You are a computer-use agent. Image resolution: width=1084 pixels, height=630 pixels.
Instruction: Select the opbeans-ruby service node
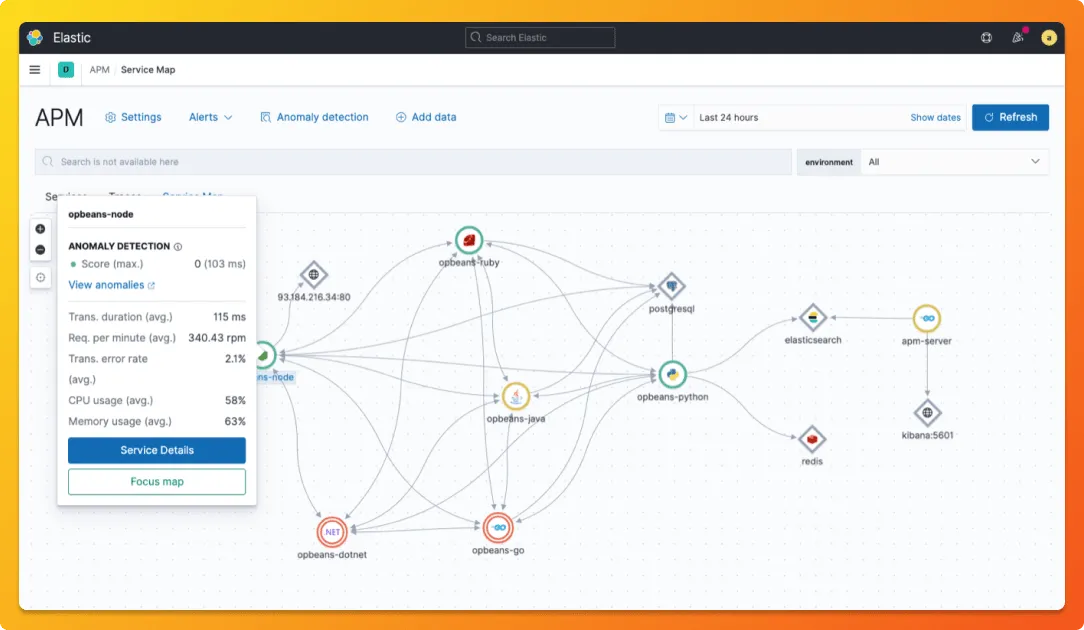pos(469,241)
